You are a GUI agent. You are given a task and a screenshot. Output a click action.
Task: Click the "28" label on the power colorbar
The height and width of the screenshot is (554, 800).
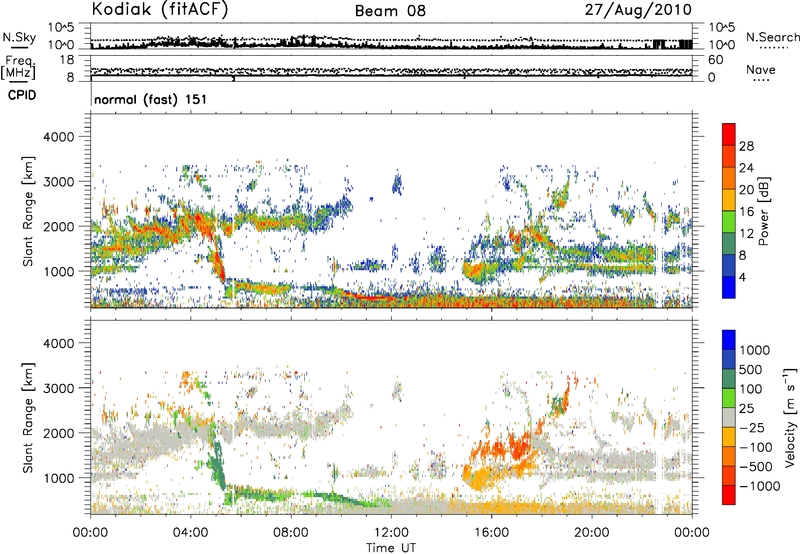click(x=746, y=146)
